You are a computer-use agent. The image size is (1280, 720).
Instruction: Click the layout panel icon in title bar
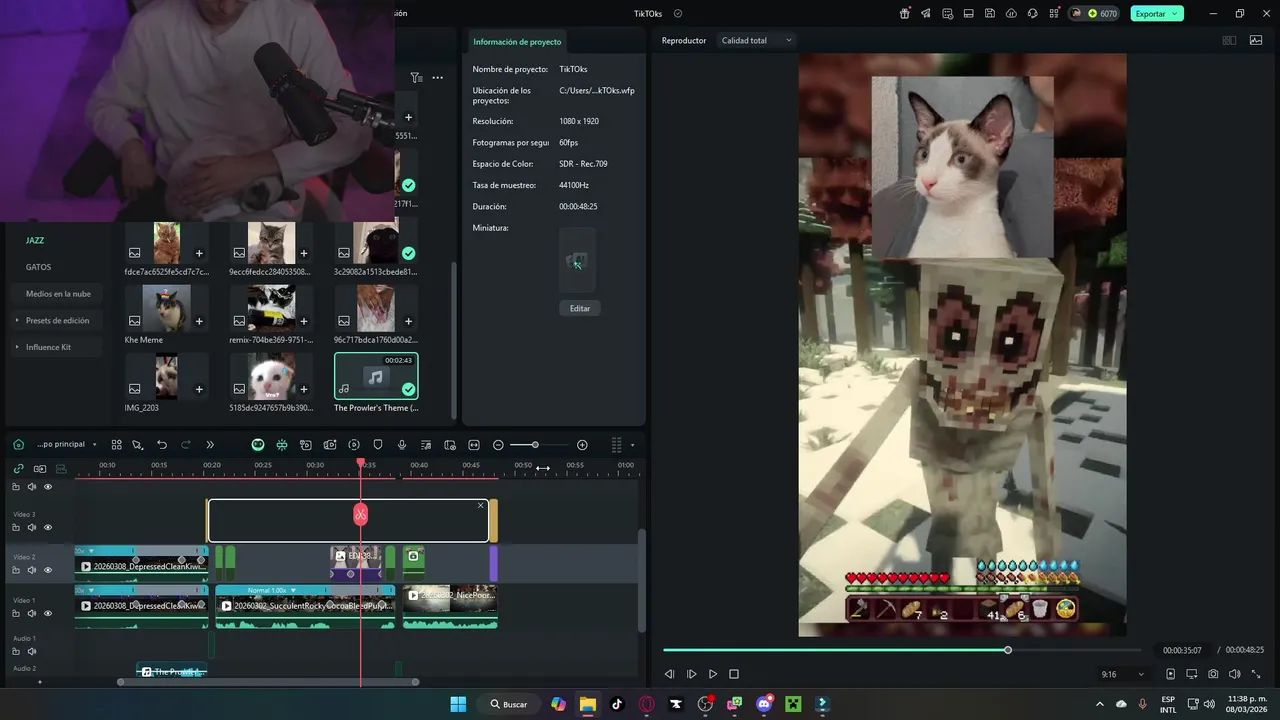point(968,13)
